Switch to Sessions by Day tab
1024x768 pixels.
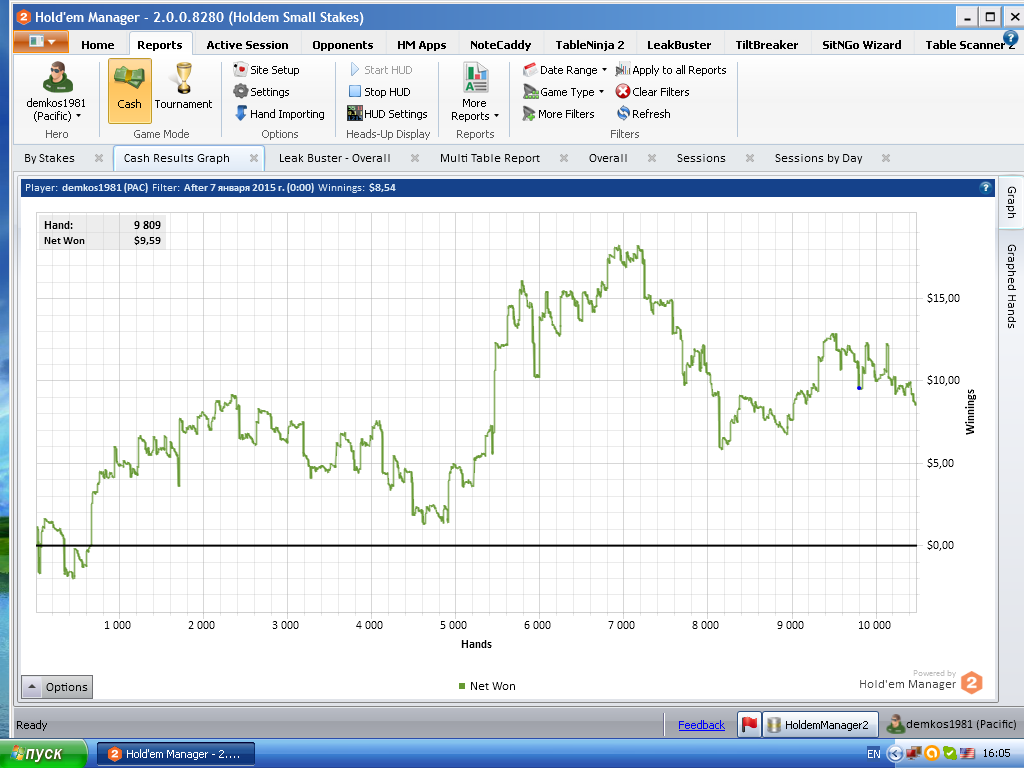click(818, 158)
